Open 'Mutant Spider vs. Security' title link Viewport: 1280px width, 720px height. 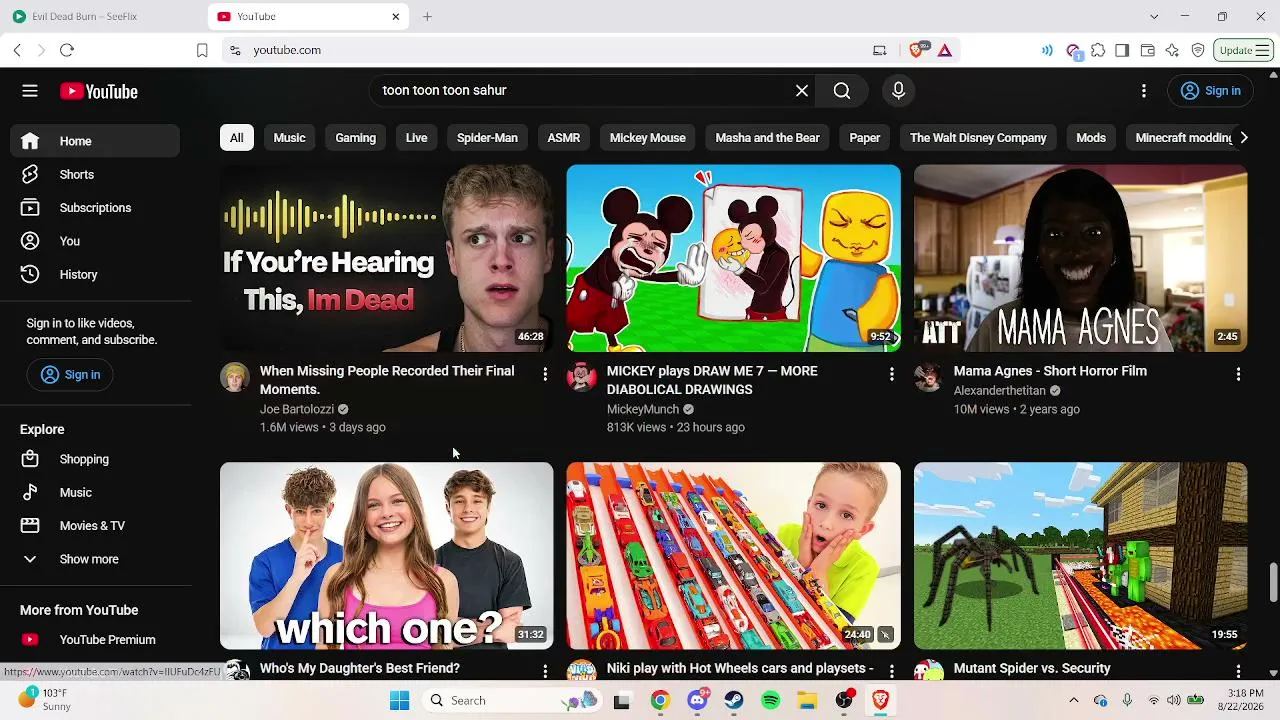[x=1032, y=668]
